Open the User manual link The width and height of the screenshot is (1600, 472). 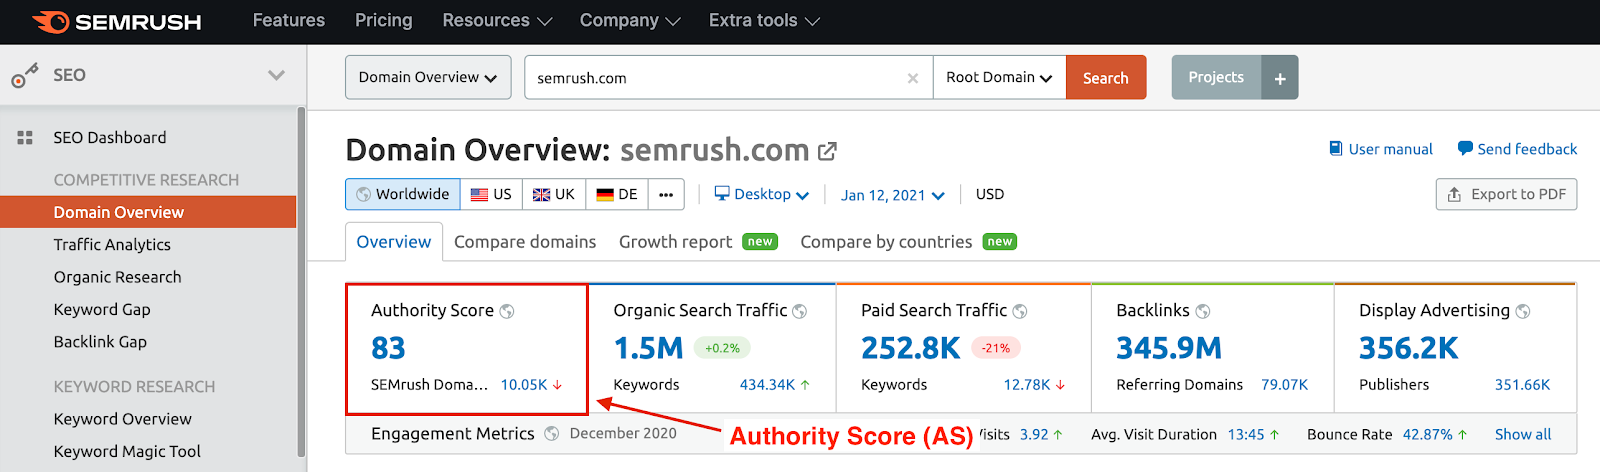[x=1380, y=149]
